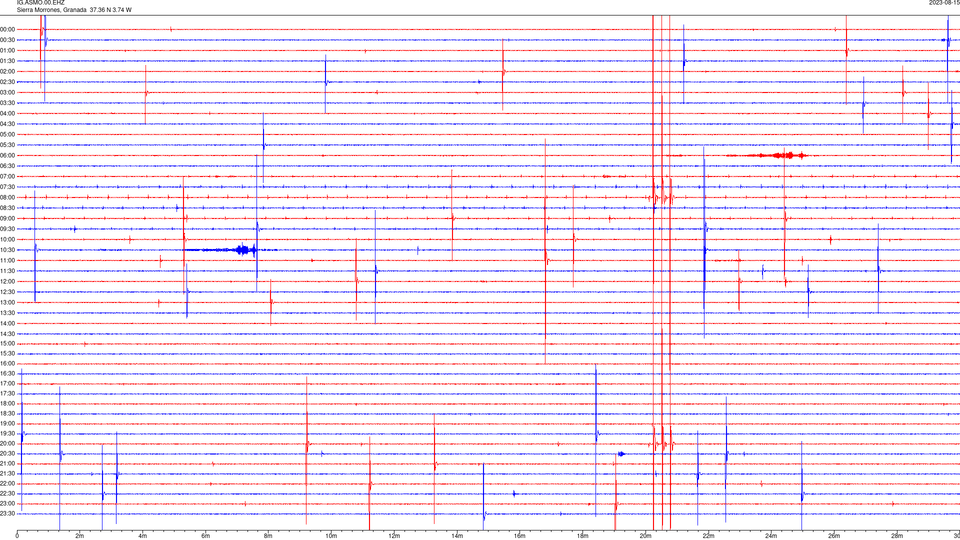This screenshot has width=960, height=540.
Task: Select the 00:00 time row label
Action: 7,29
